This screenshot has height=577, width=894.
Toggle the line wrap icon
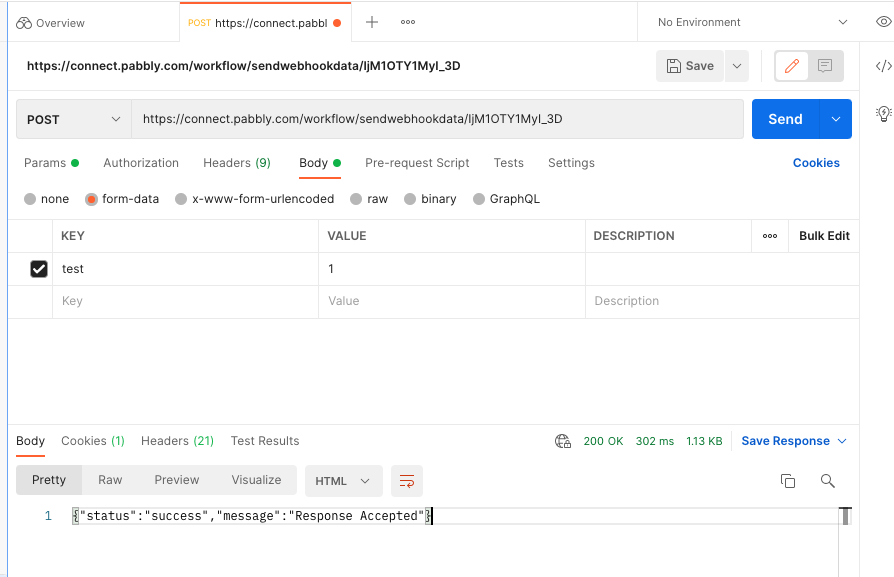click(407, 481)
